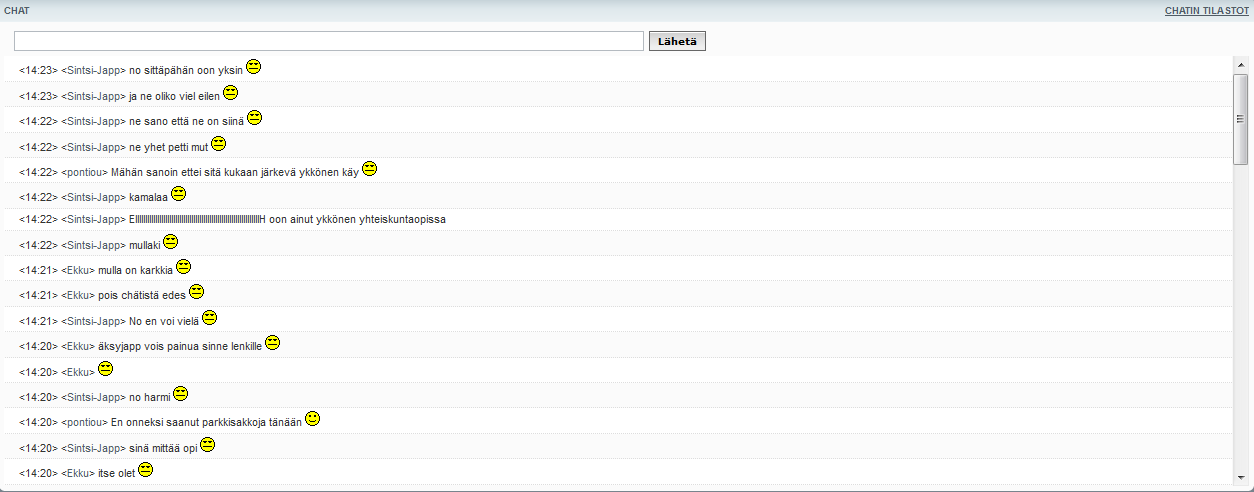Image resolution: width=1254 pixels, height=492 pixels.
Task: Click emoji after 'no sittäpähän oon yksin'
Action: tap(254, 67)
